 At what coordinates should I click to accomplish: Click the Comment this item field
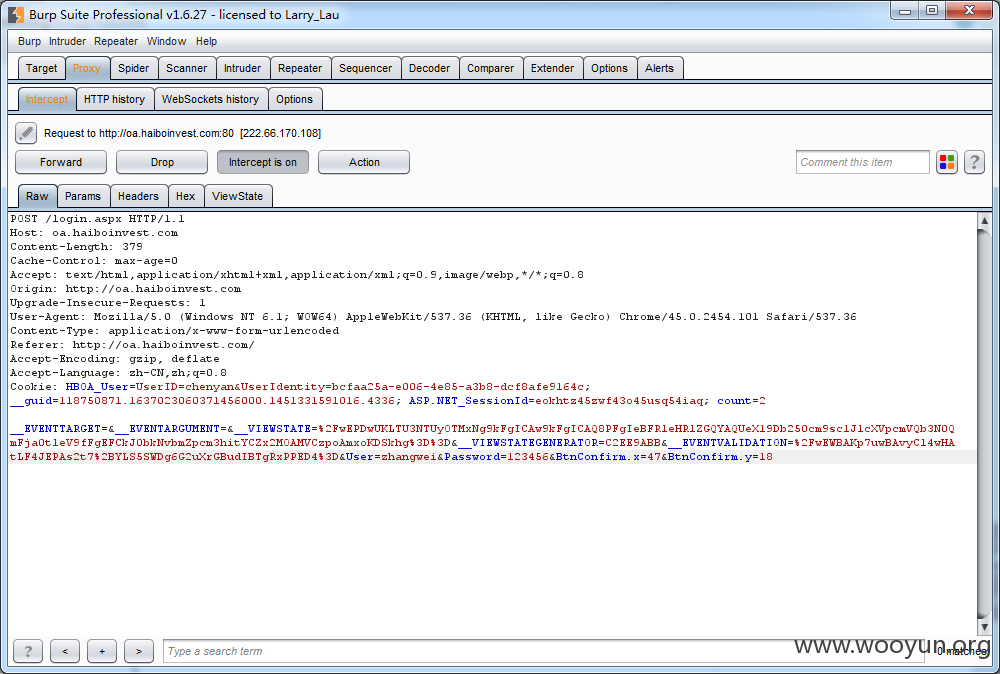point(863,162)
